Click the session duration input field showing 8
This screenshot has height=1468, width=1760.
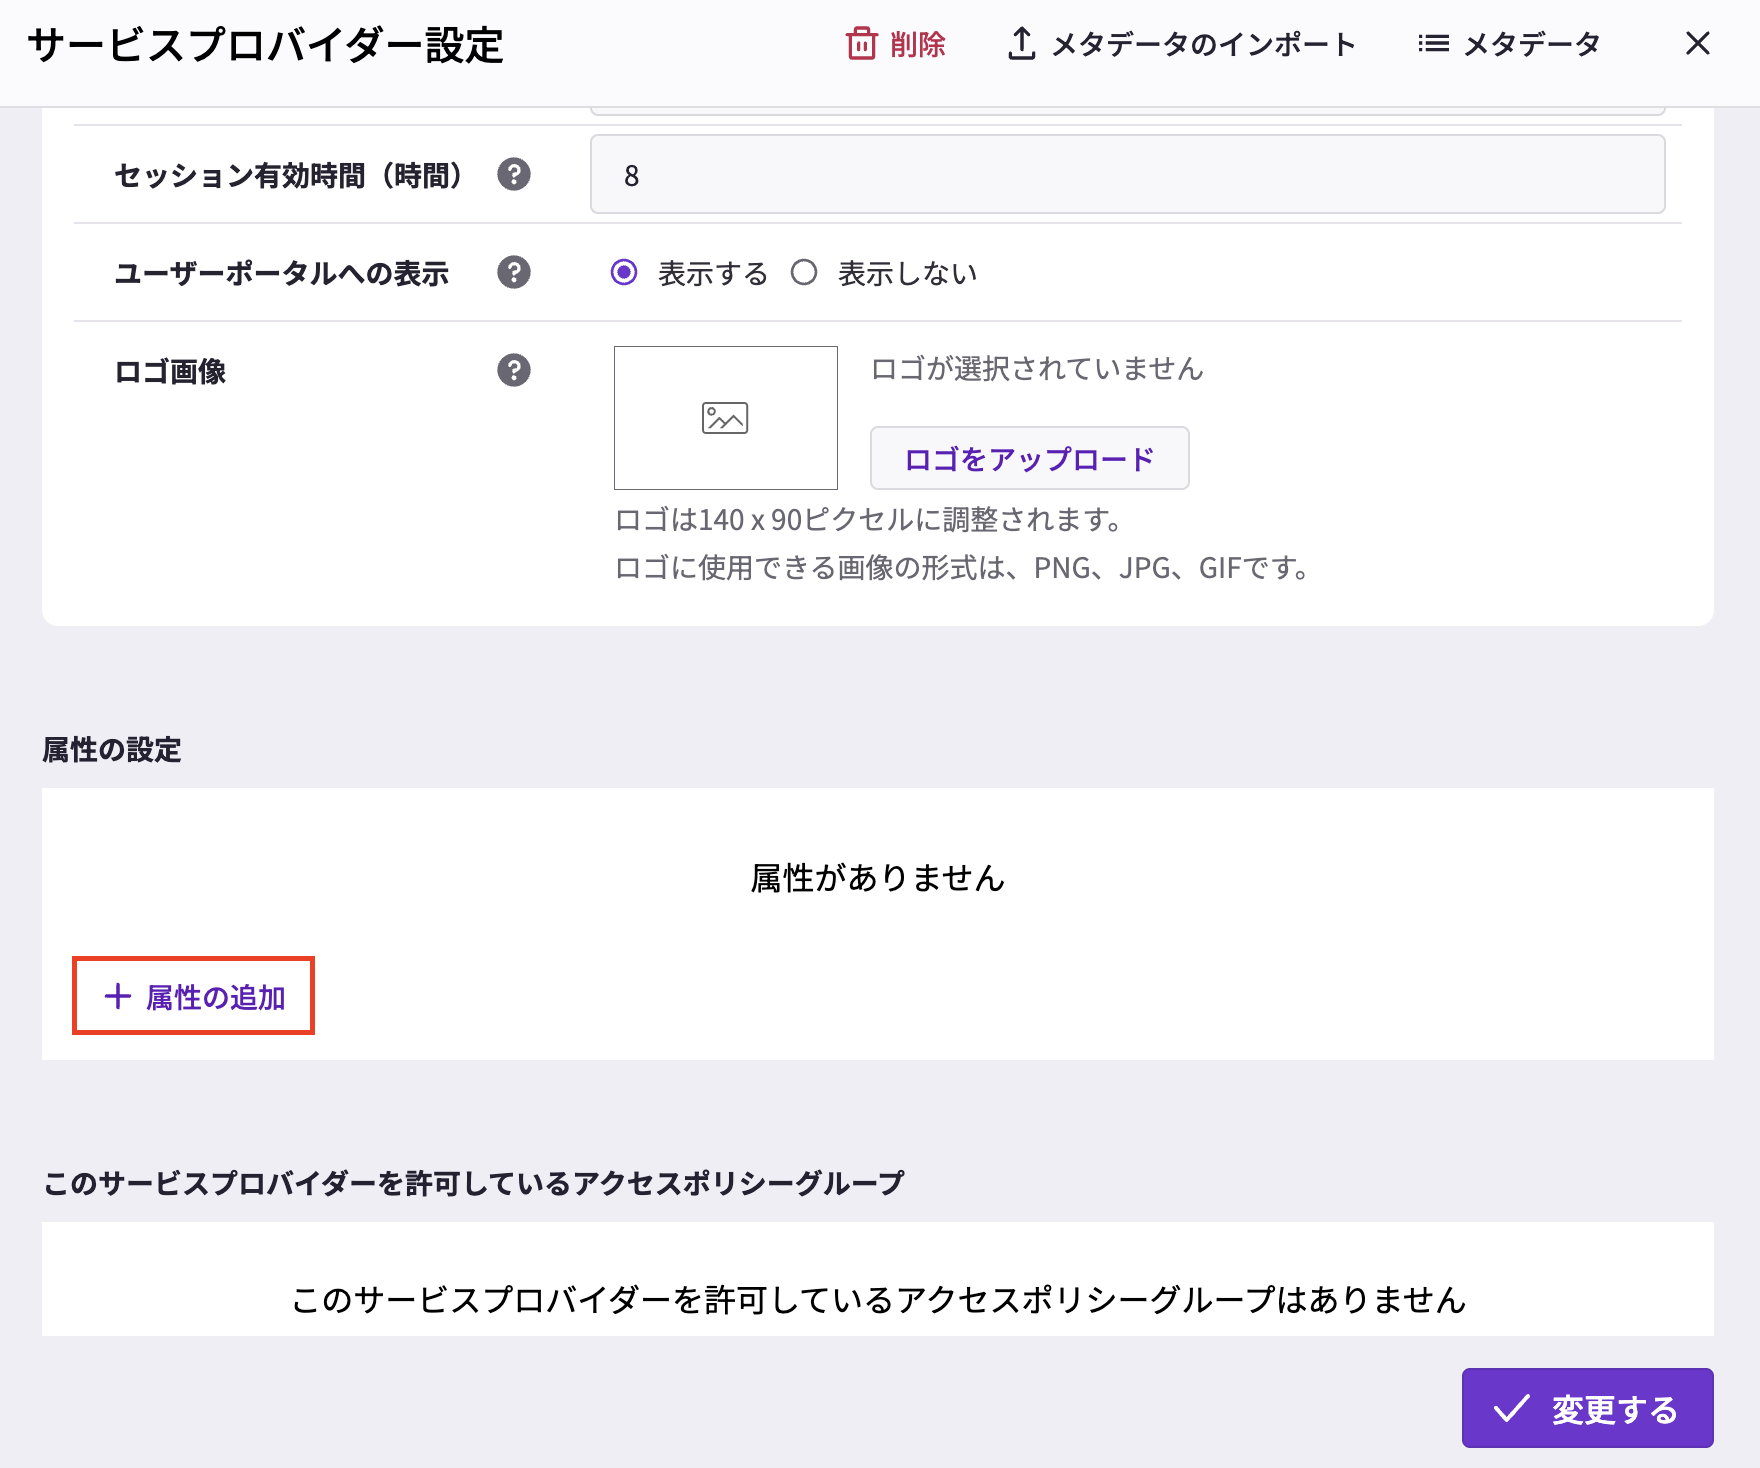tap(1128, 175)
